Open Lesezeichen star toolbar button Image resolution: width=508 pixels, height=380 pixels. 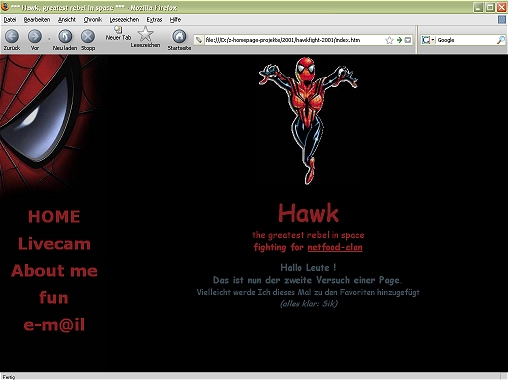point(145,37)
